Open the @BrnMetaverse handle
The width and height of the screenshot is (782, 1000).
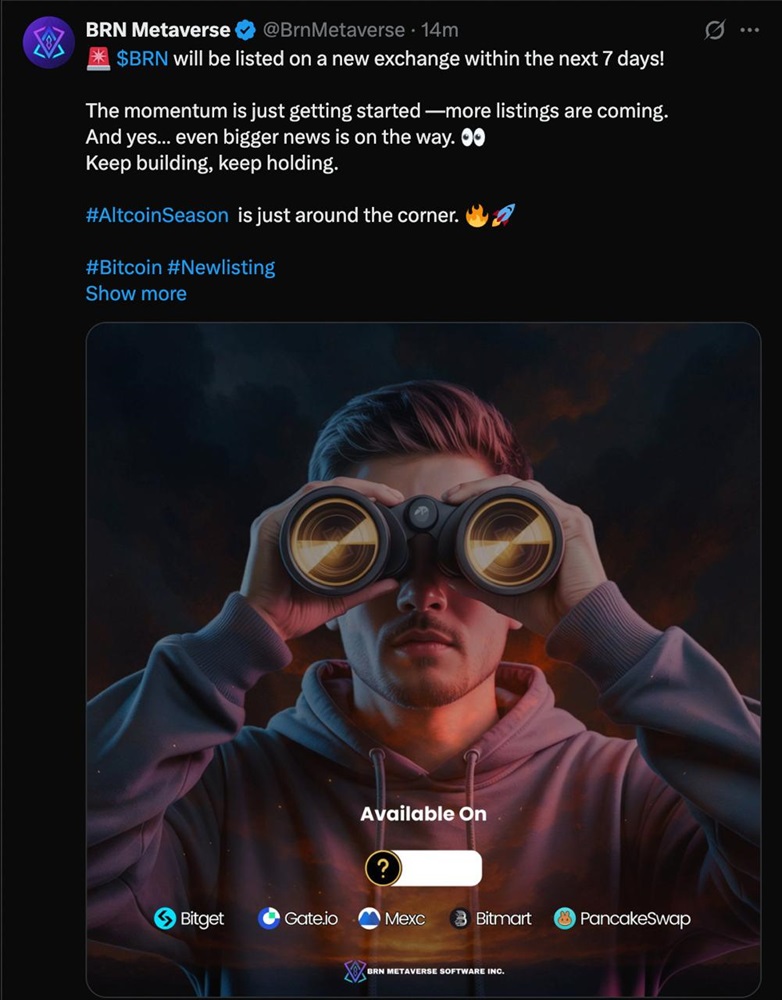(334, 30)
